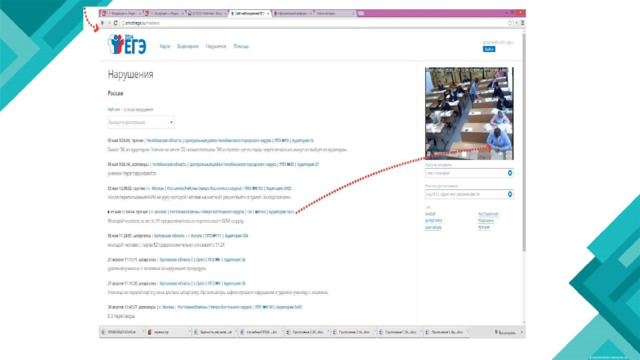640x360 pixels.
Task: Open the г. Москва link in third entry
Action: (x=155, y=188)
